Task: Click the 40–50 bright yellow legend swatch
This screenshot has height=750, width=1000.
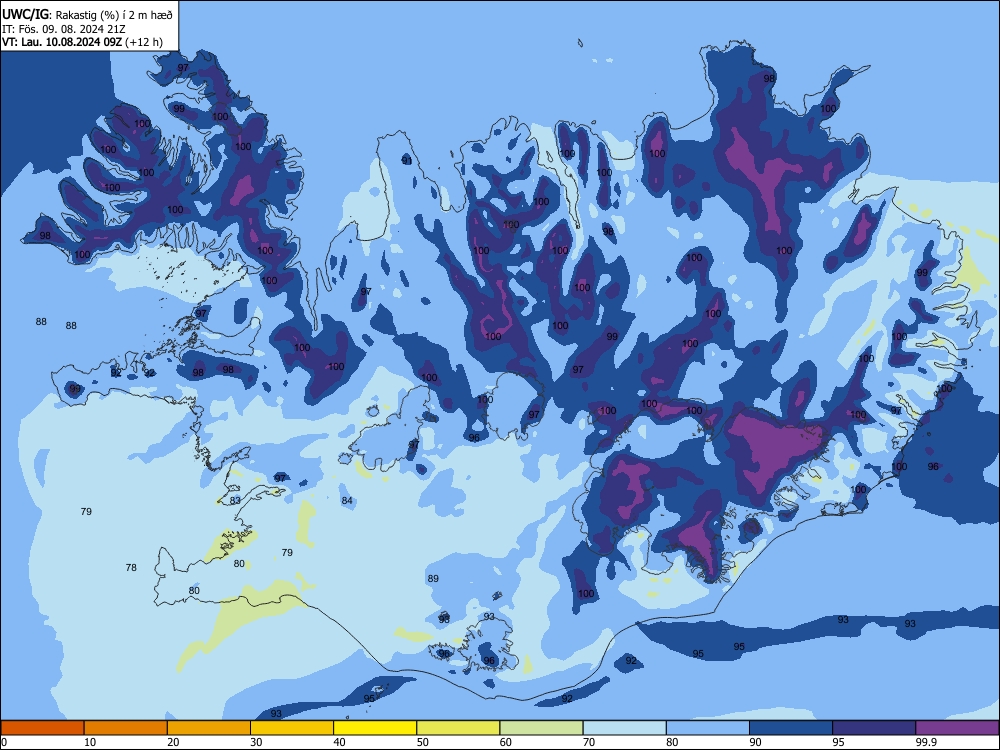Action: [375, 728]
